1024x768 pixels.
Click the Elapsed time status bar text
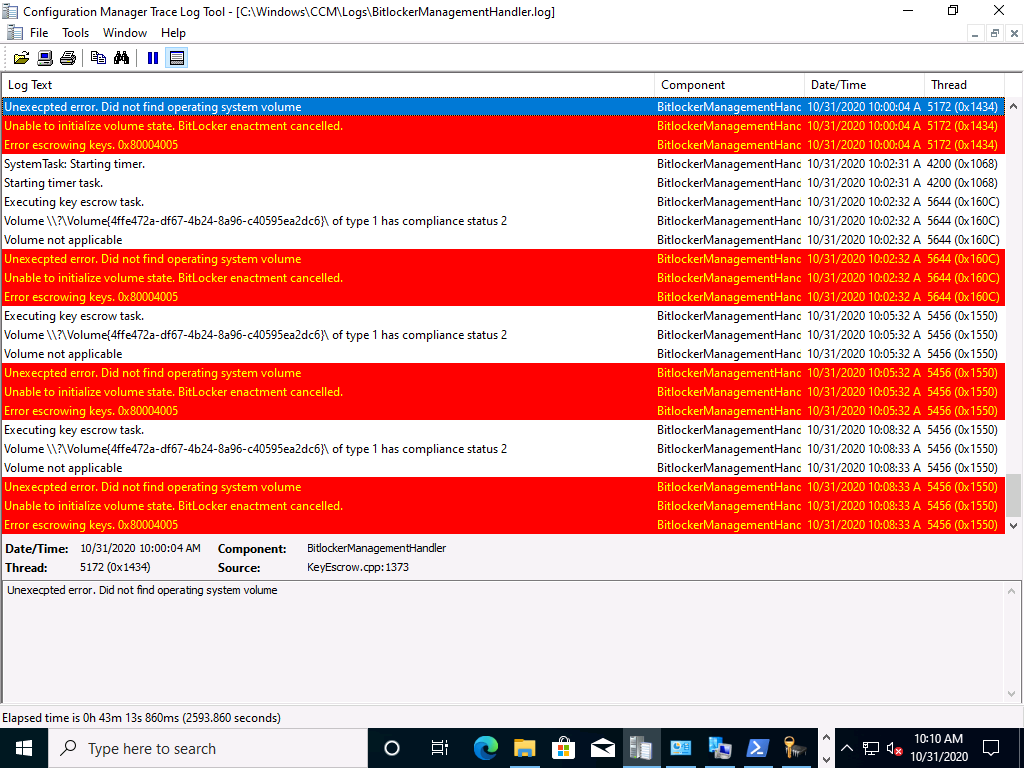click(142, 718)
